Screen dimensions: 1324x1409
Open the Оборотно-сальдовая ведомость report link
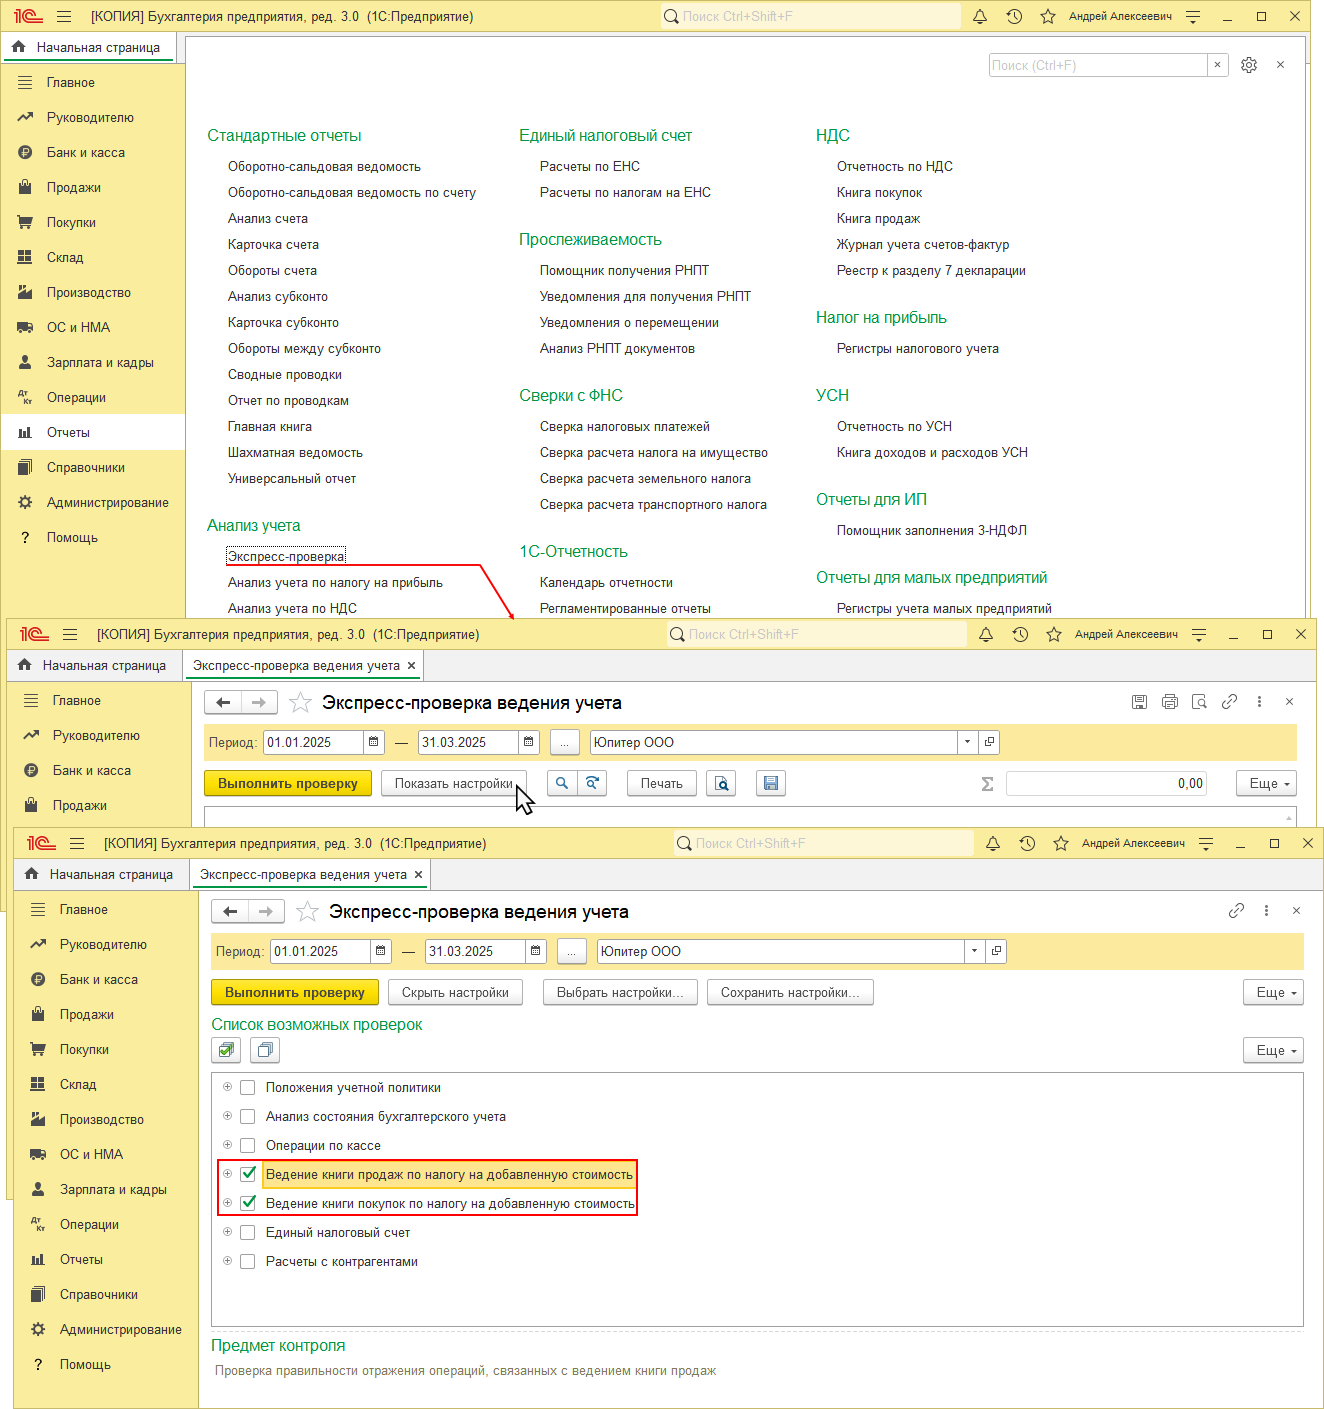(x=324, y=167)
